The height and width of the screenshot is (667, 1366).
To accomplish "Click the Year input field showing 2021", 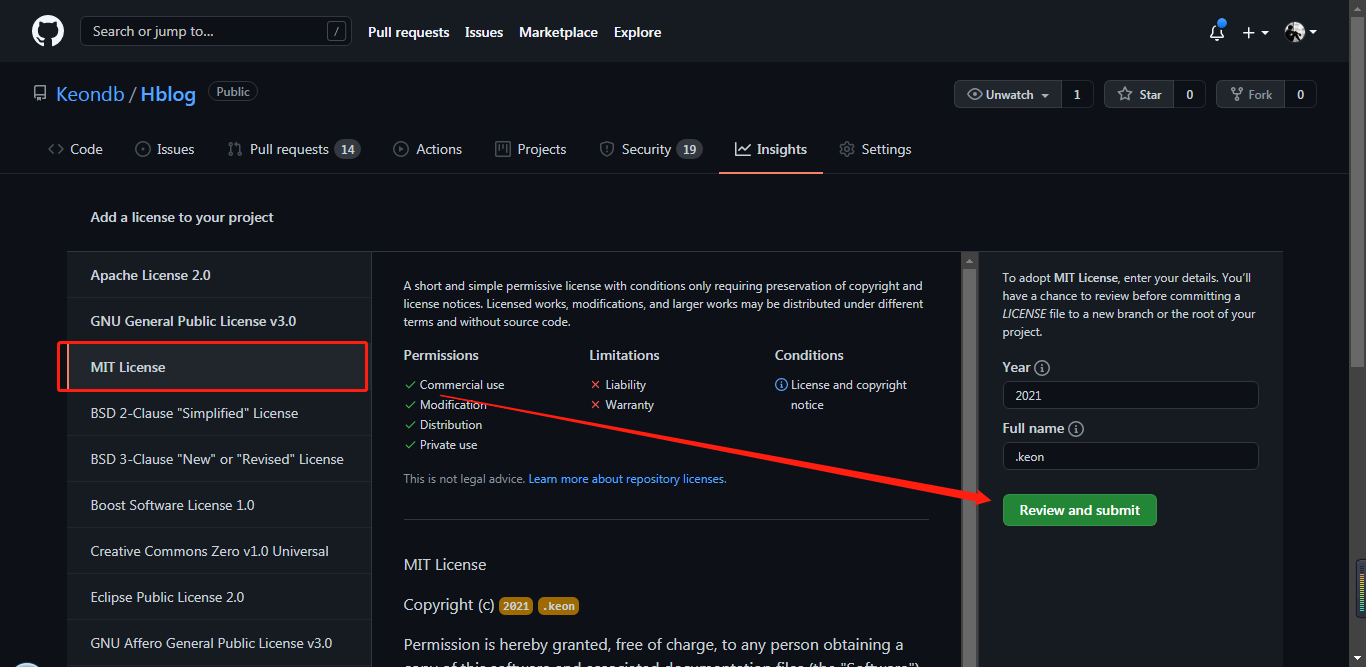I will (x=1131, y=395).
